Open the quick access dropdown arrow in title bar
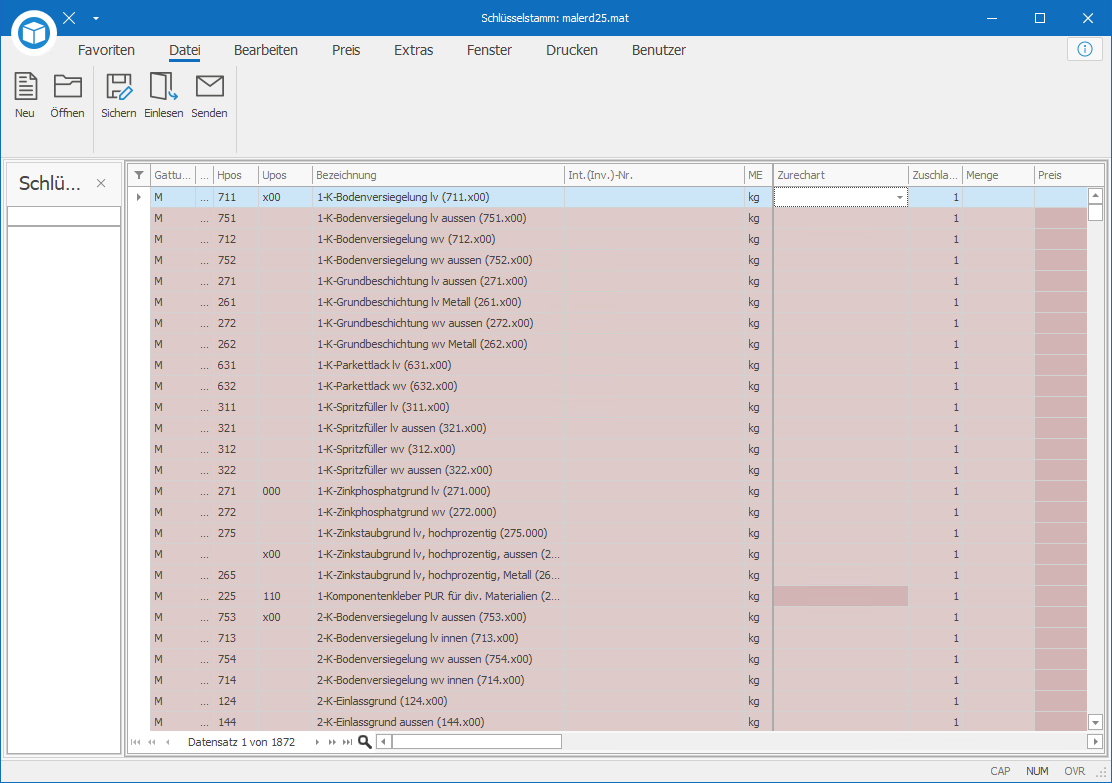This screenshot has height=783, width=1112. point(96,18)
